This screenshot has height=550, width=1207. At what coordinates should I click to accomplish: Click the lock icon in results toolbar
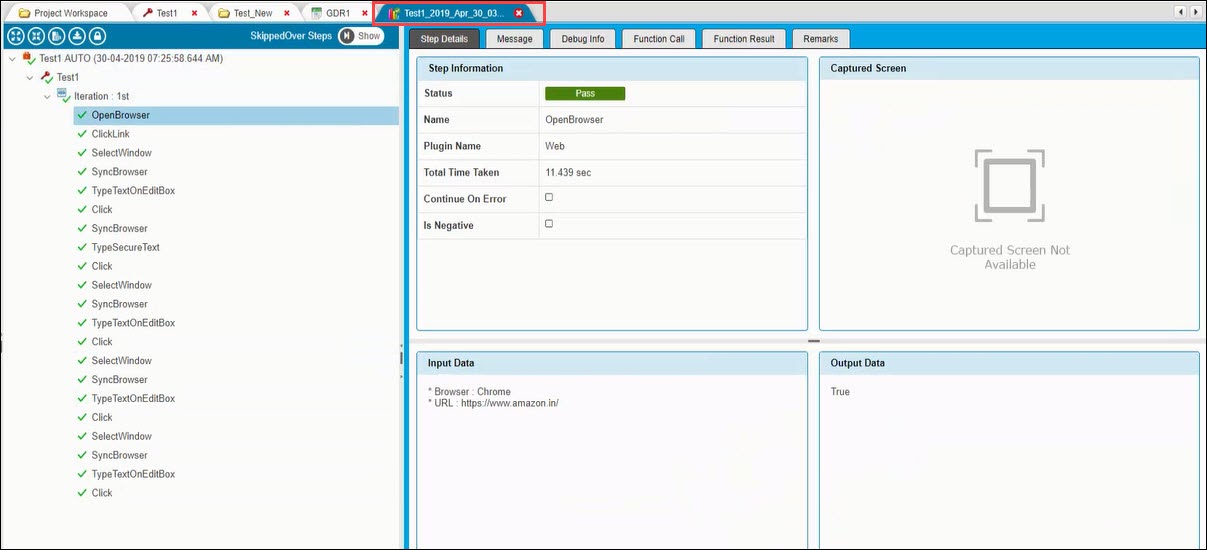pos(97,36)
